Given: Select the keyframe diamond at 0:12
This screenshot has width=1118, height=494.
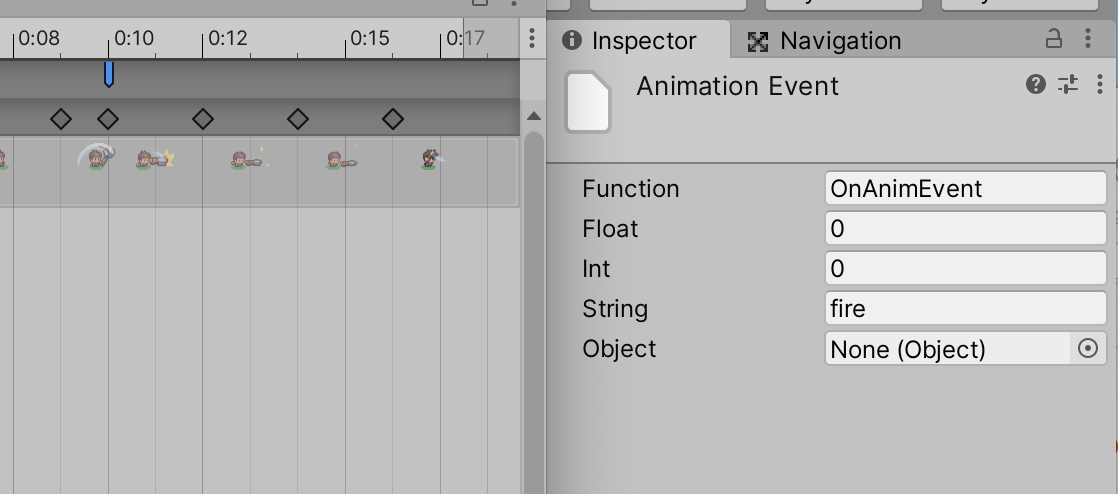Looking at the screenshot, I should (203, 119).
